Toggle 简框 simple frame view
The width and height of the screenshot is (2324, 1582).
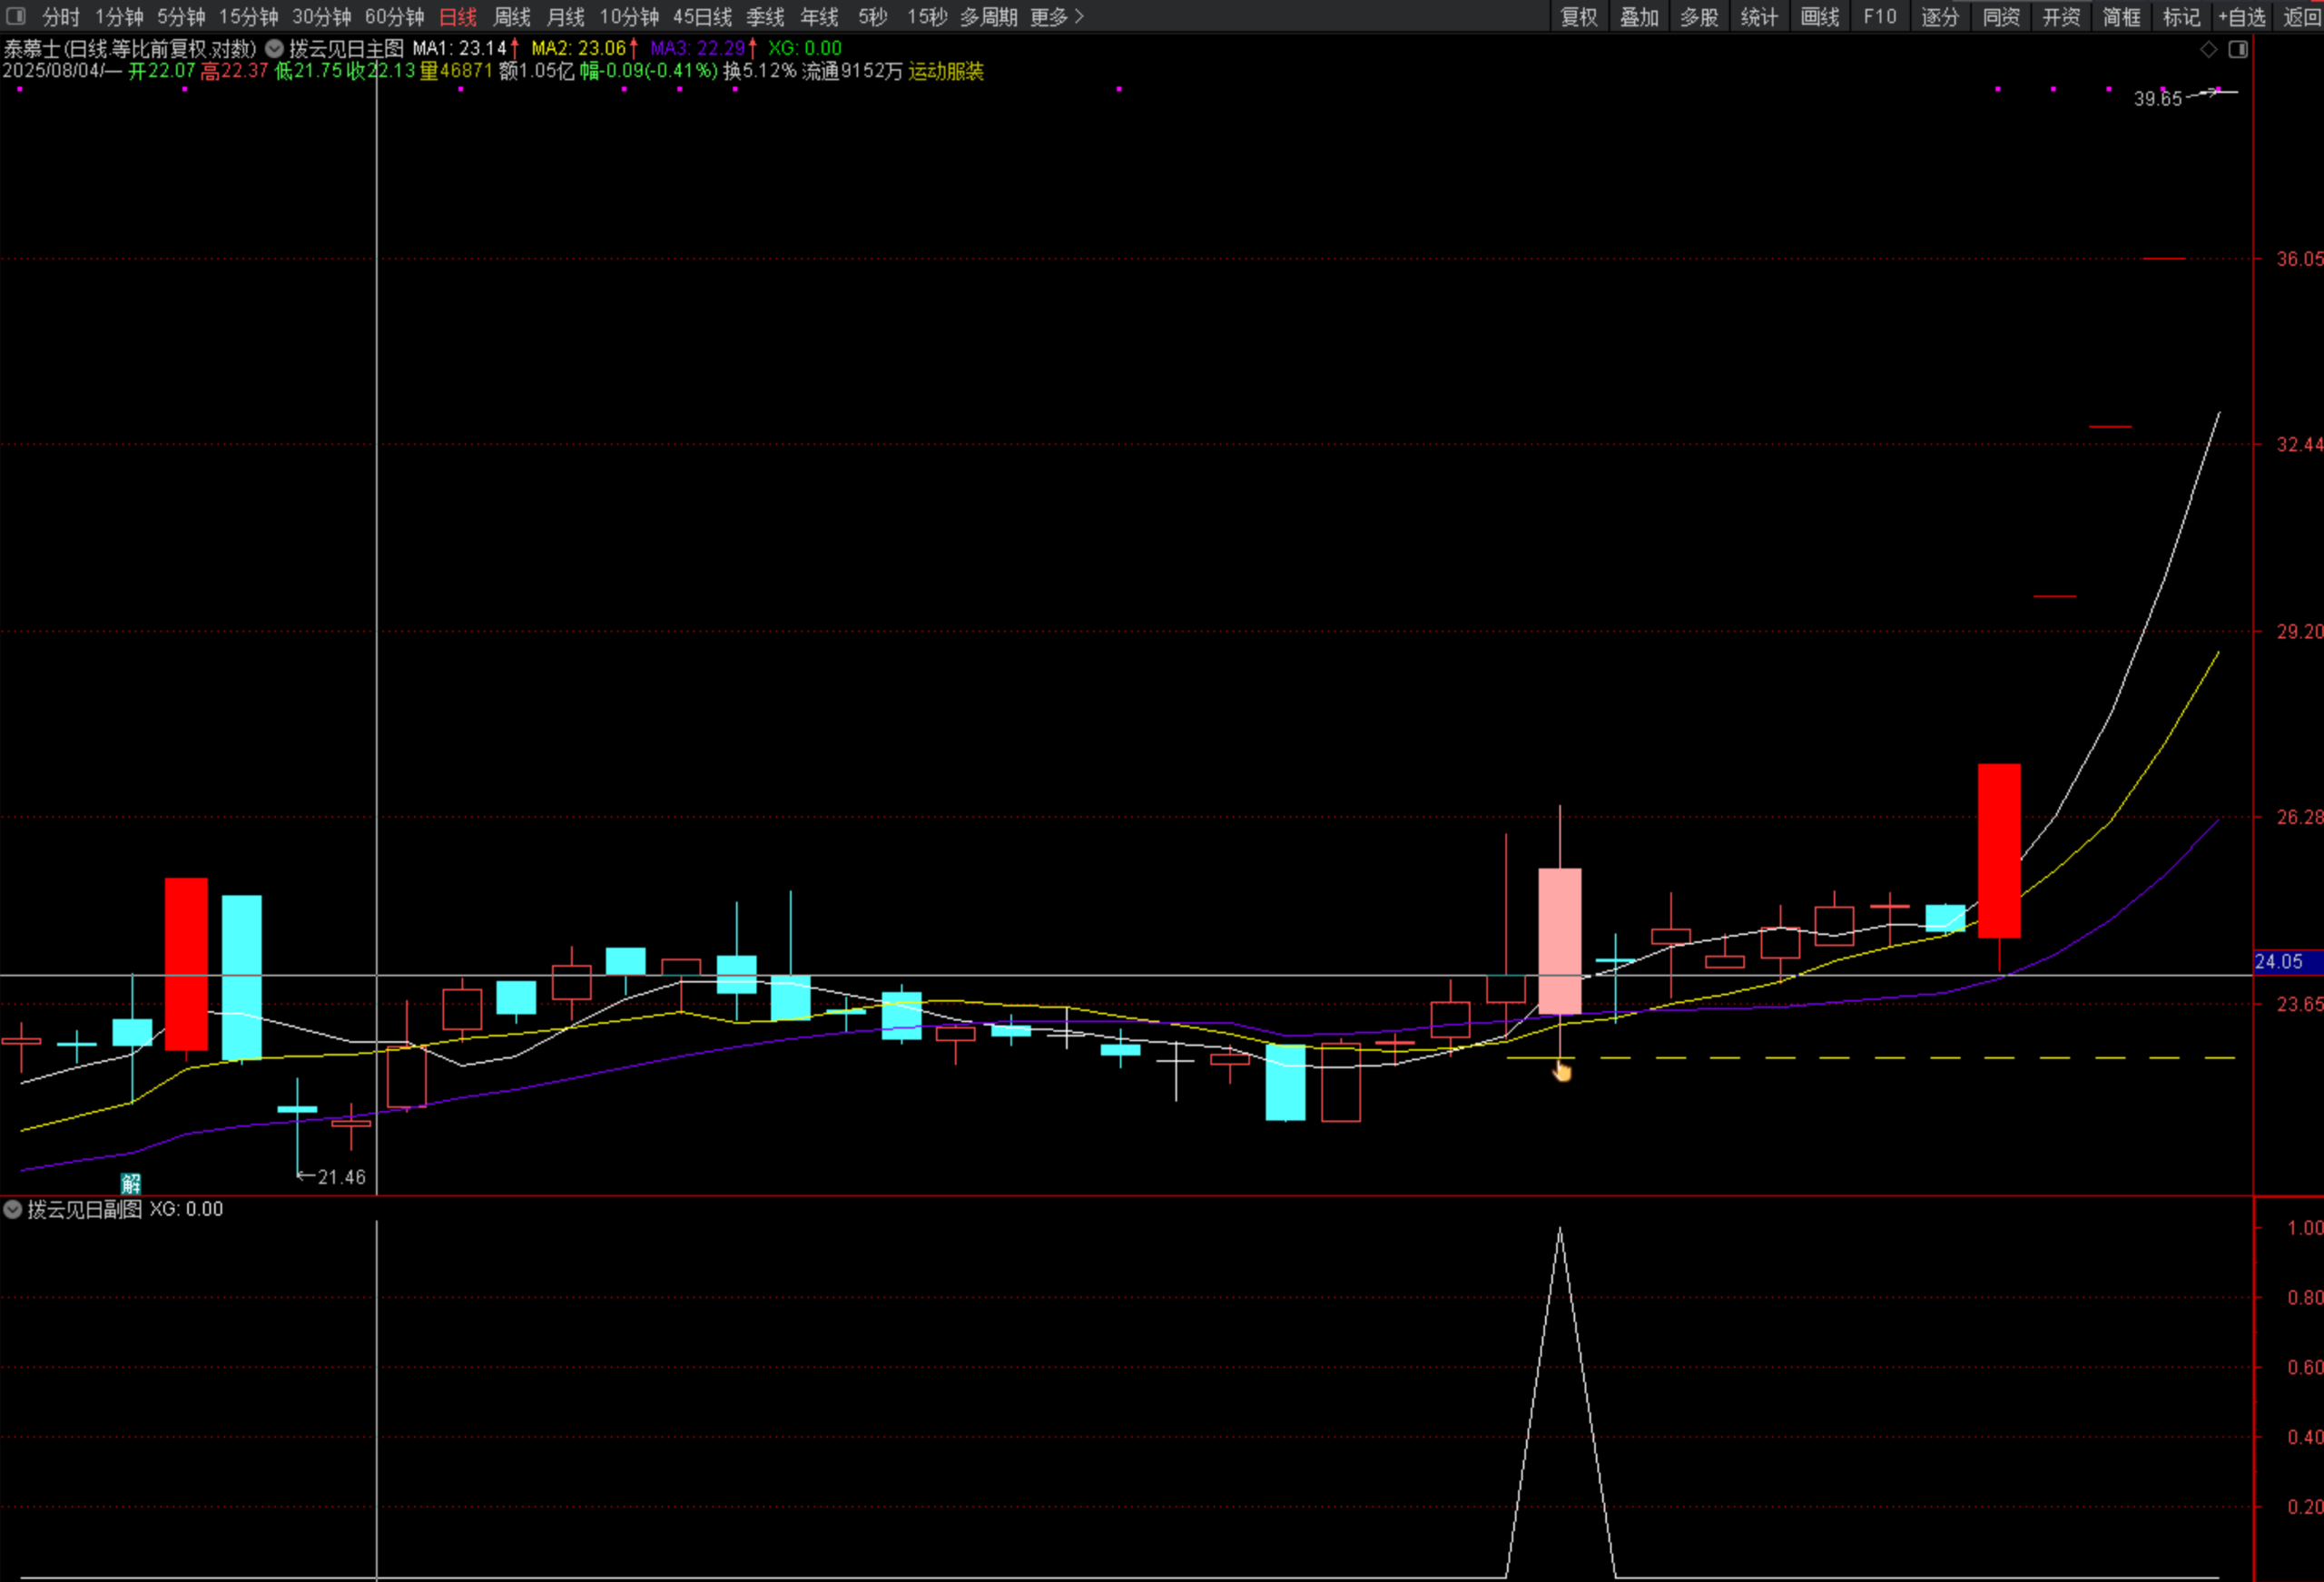click(2121, 17)
